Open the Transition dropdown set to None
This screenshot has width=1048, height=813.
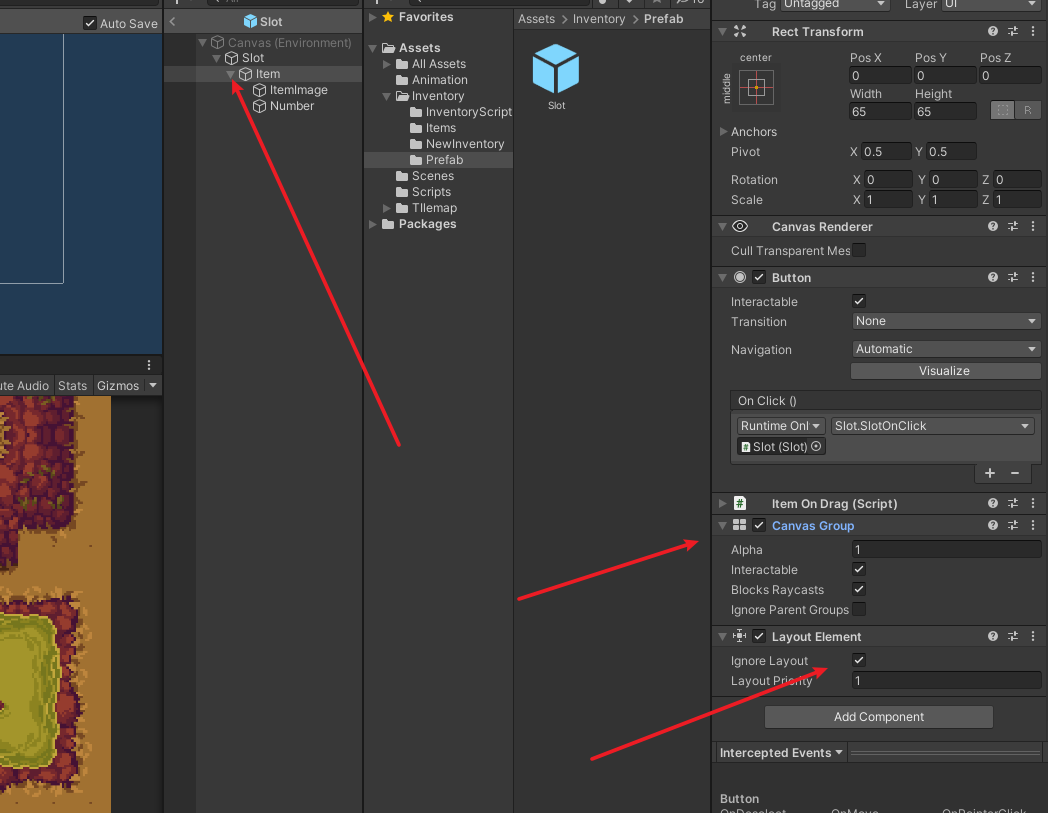tap(945, 321)
